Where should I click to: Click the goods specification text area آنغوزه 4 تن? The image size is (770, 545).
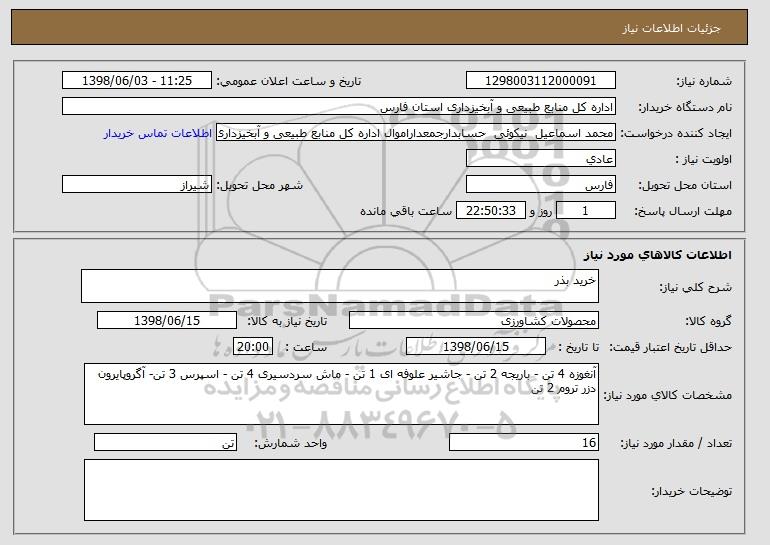[x=341, y=394]
